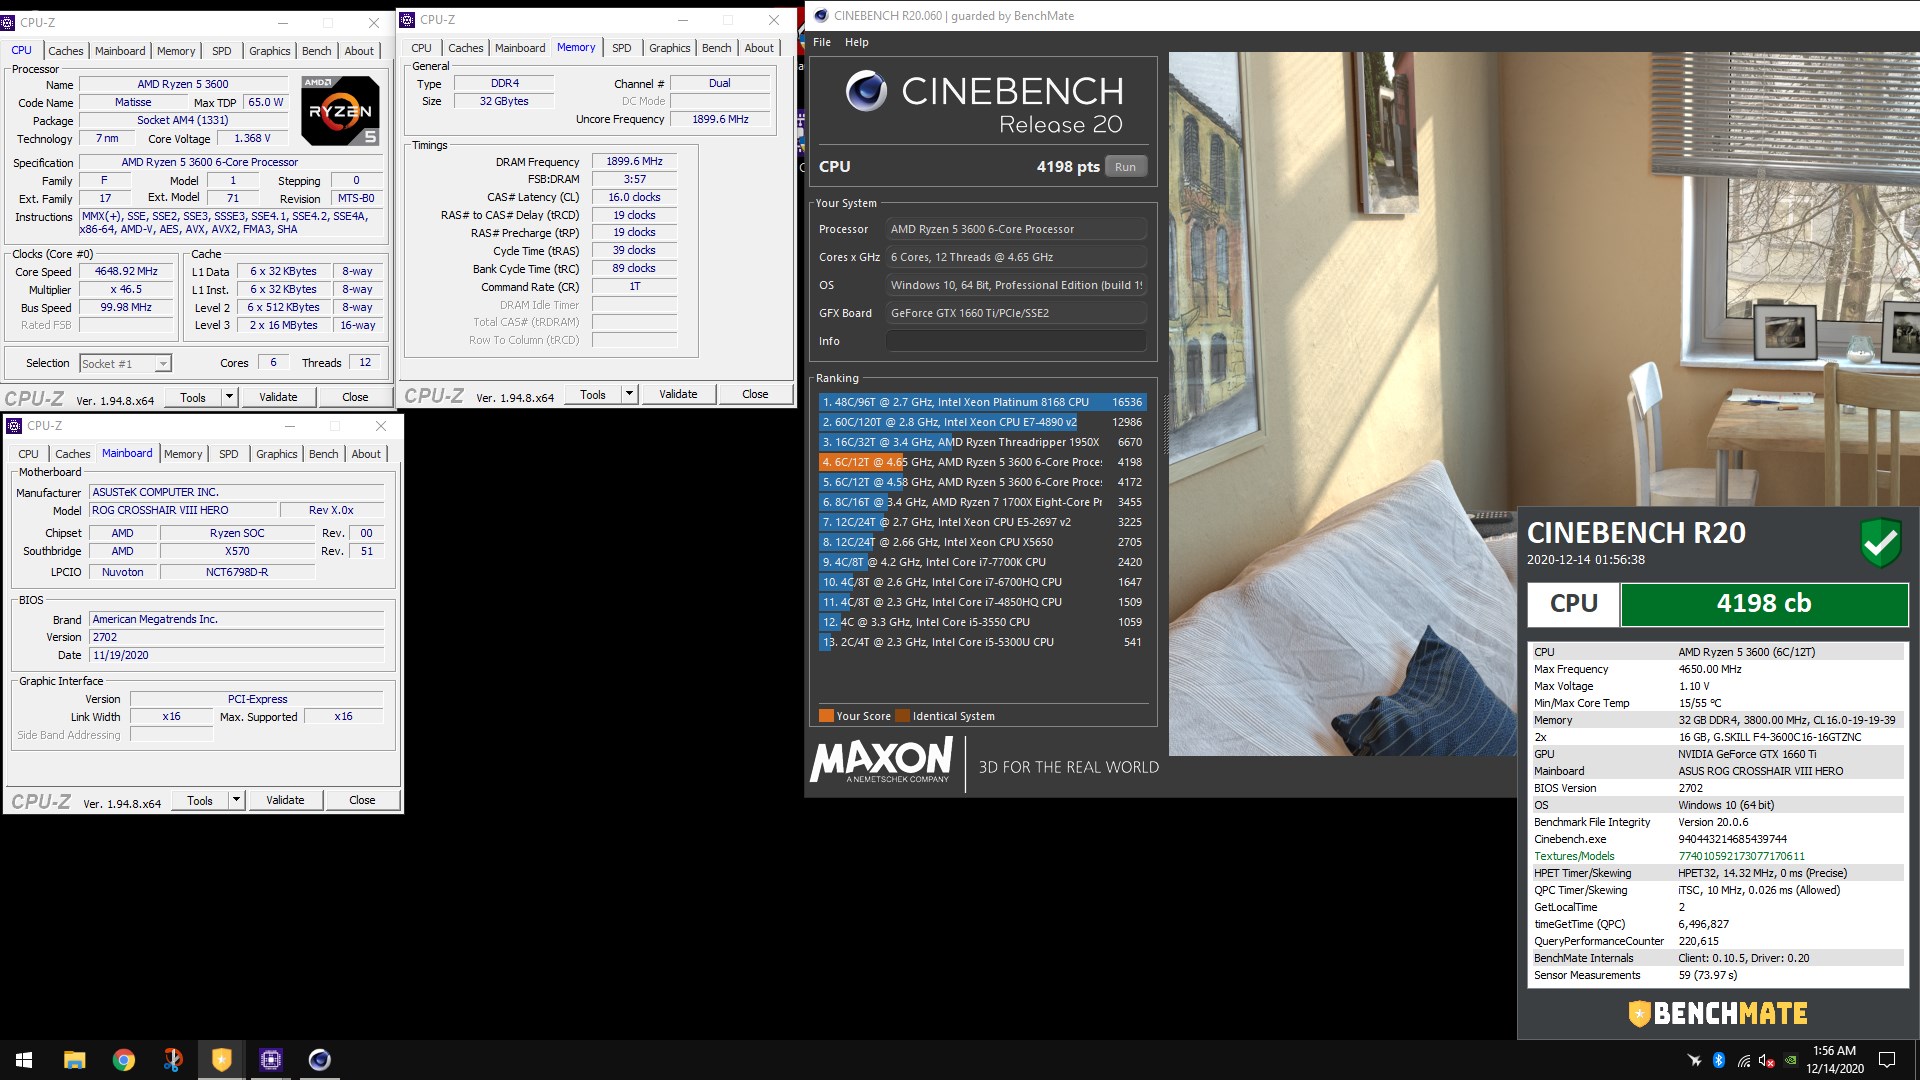
Task: Click Tools button in Mainboard window
Action: 200,800
